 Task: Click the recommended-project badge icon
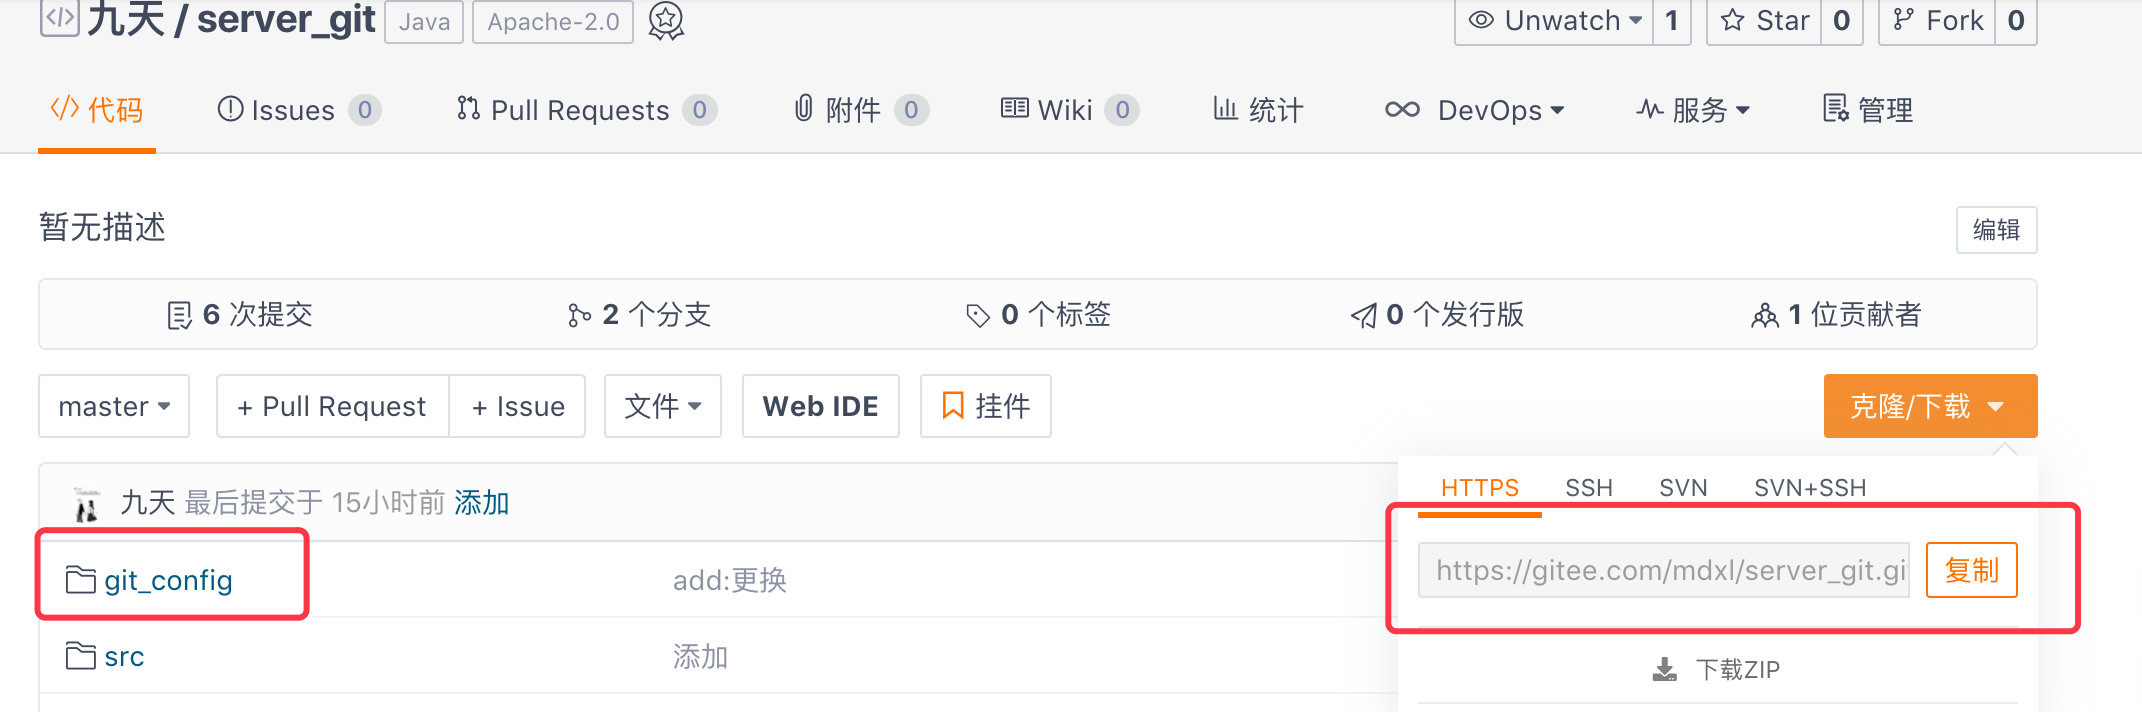[666, 20]
